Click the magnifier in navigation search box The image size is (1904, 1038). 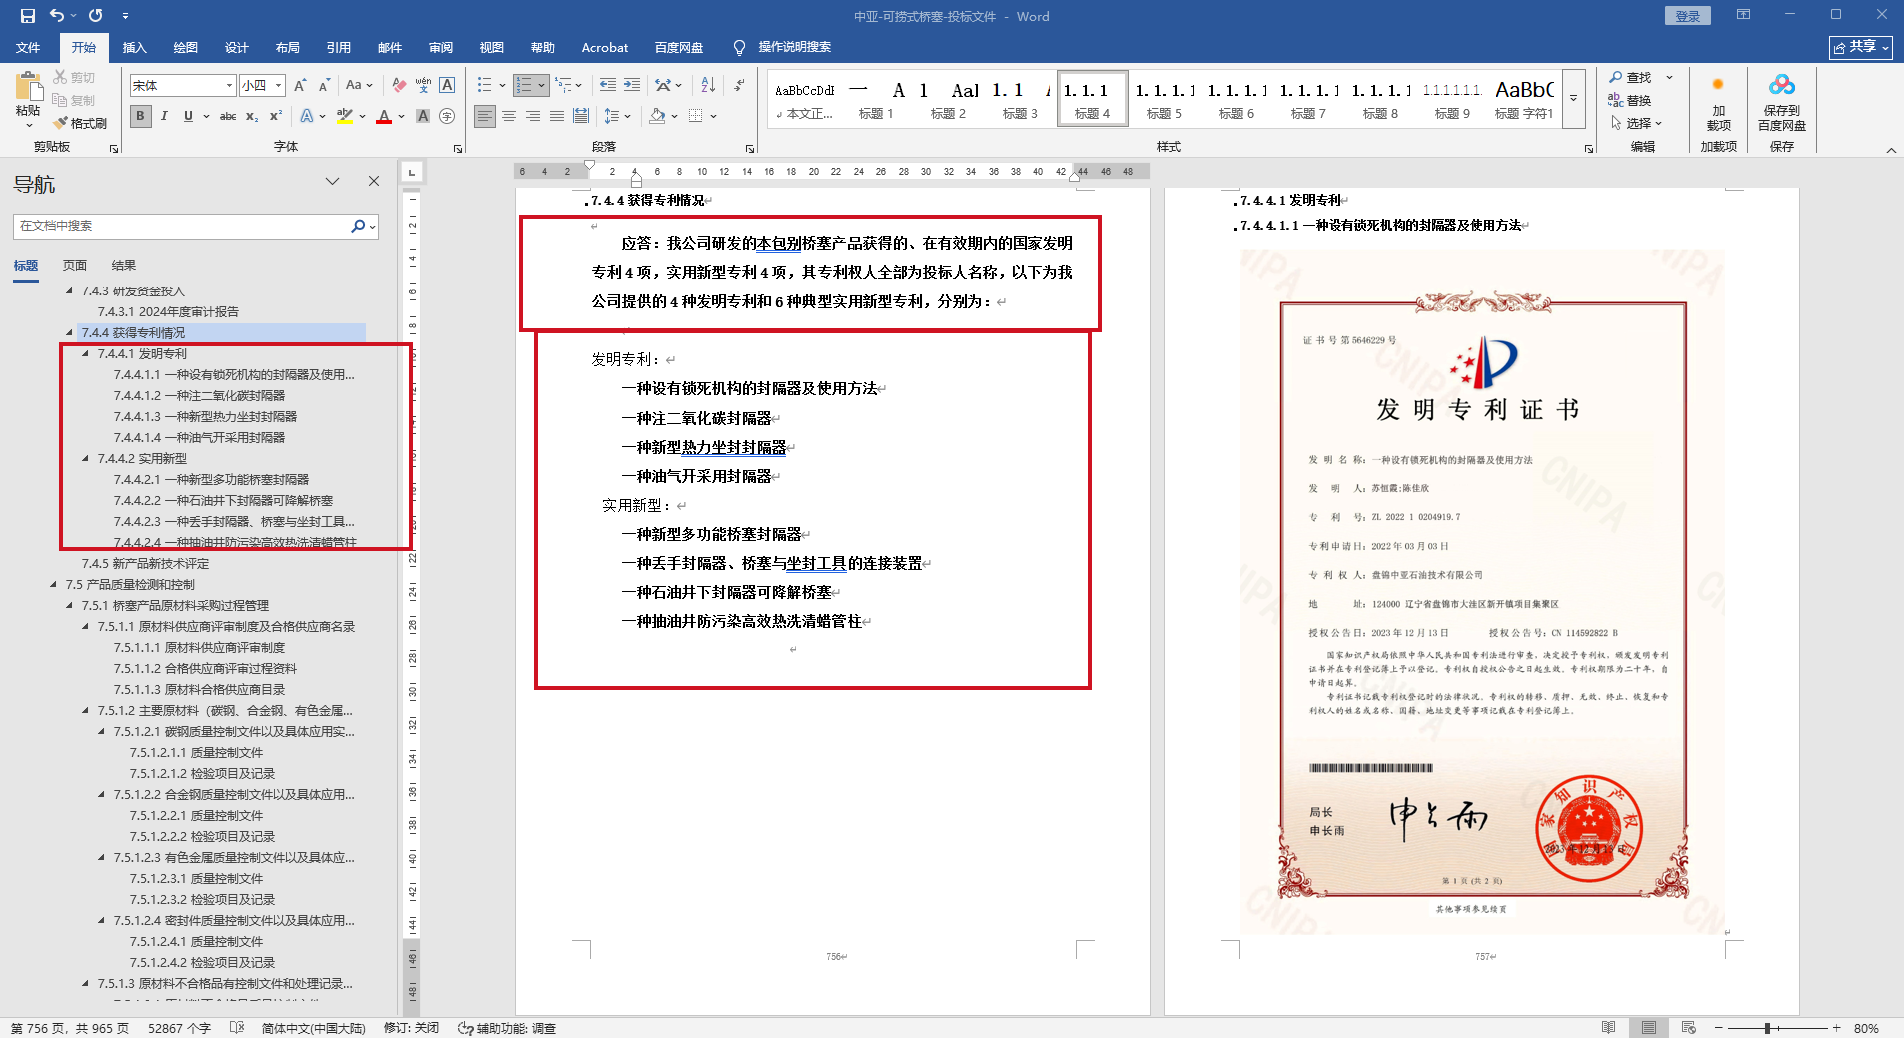coord(357,226)
